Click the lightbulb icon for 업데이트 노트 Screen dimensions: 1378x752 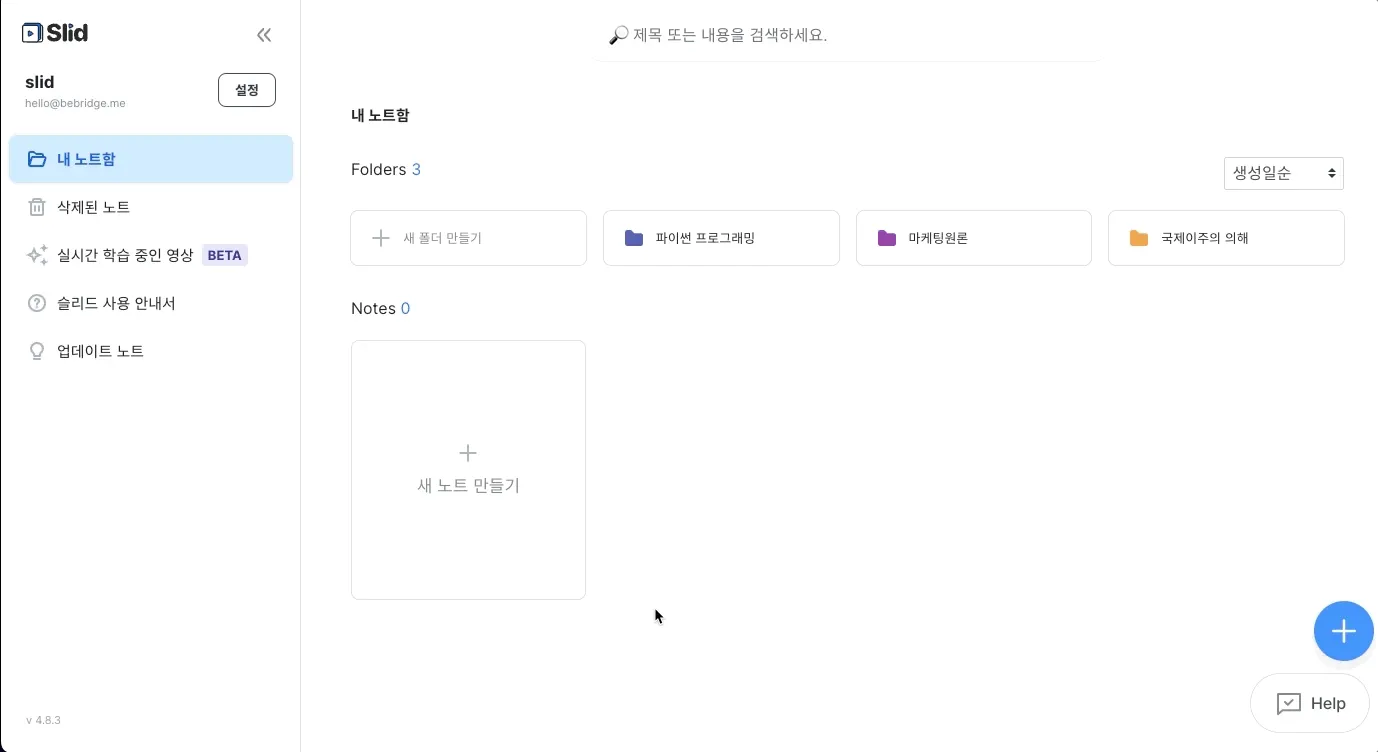pos(37,351)
